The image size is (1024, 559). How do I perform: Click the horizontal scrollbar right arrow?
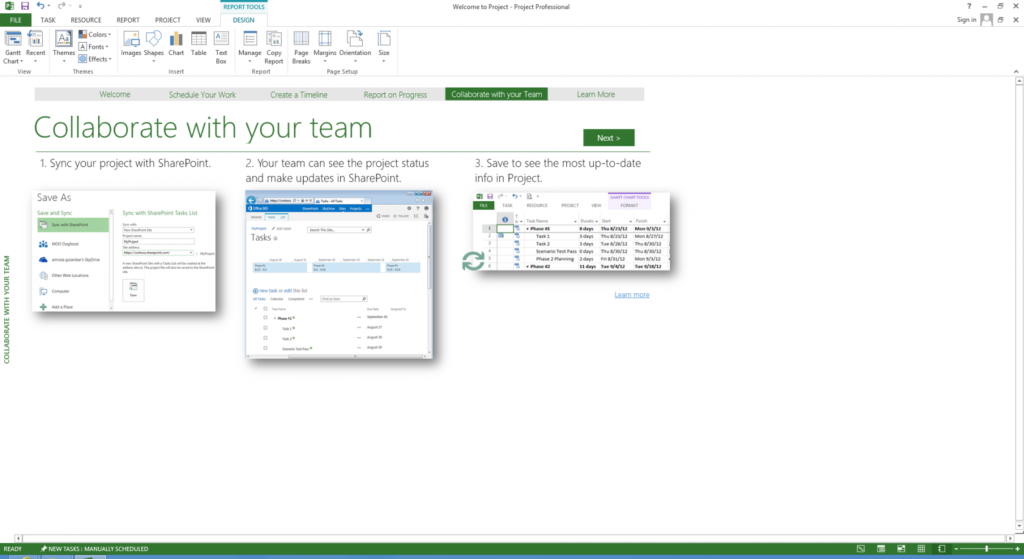coord(1010,538)
